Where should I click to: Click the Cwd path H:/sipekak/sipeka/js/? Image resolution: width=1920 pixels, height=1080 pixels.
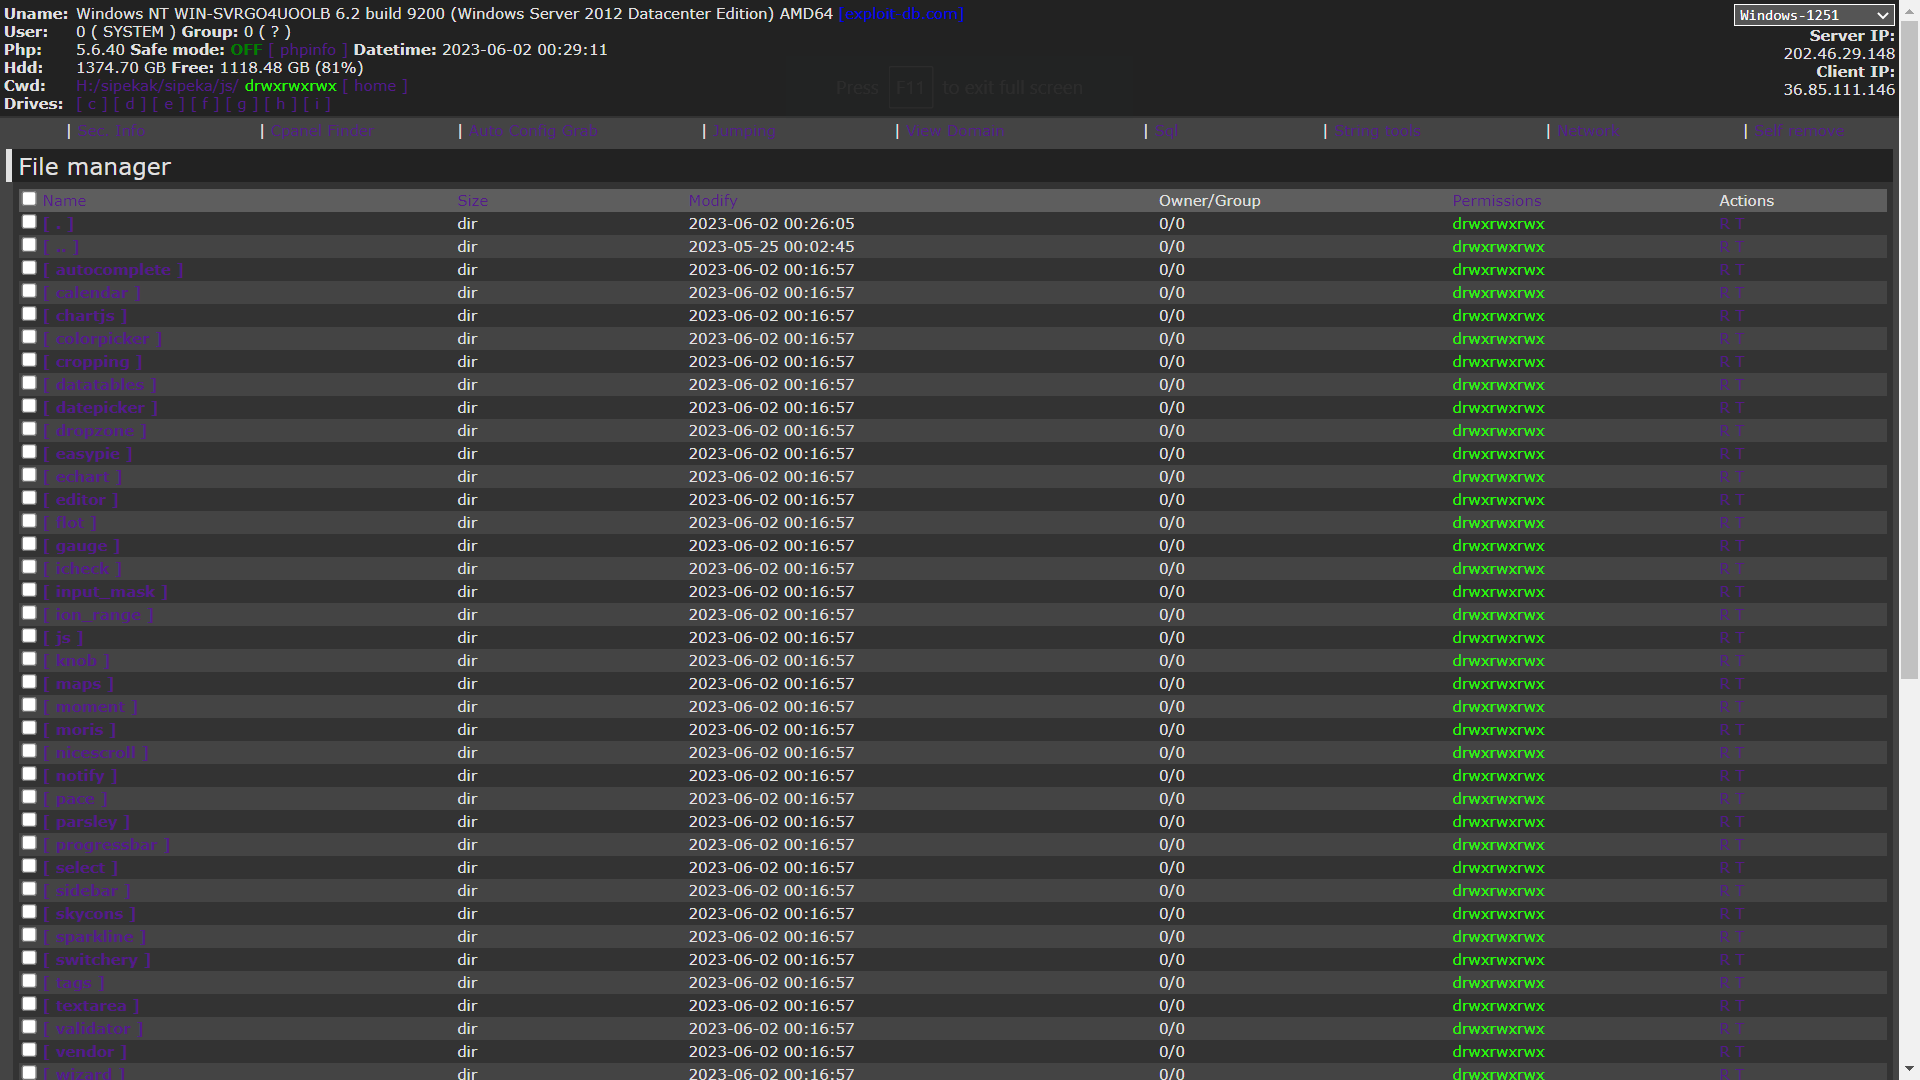click(x=157, y=86)
